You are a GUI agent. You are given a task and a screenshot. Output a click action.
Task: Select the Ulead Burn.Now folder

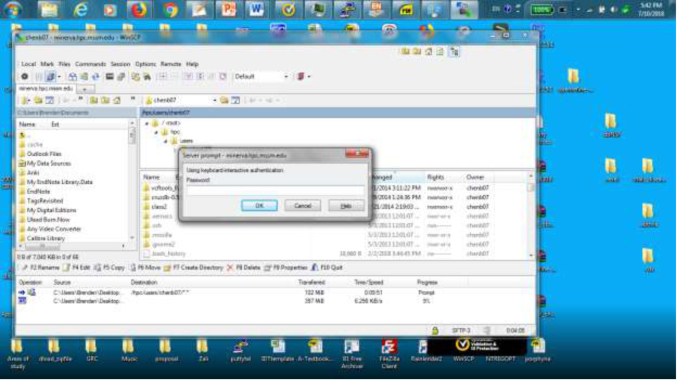click(x=48, y=220)
